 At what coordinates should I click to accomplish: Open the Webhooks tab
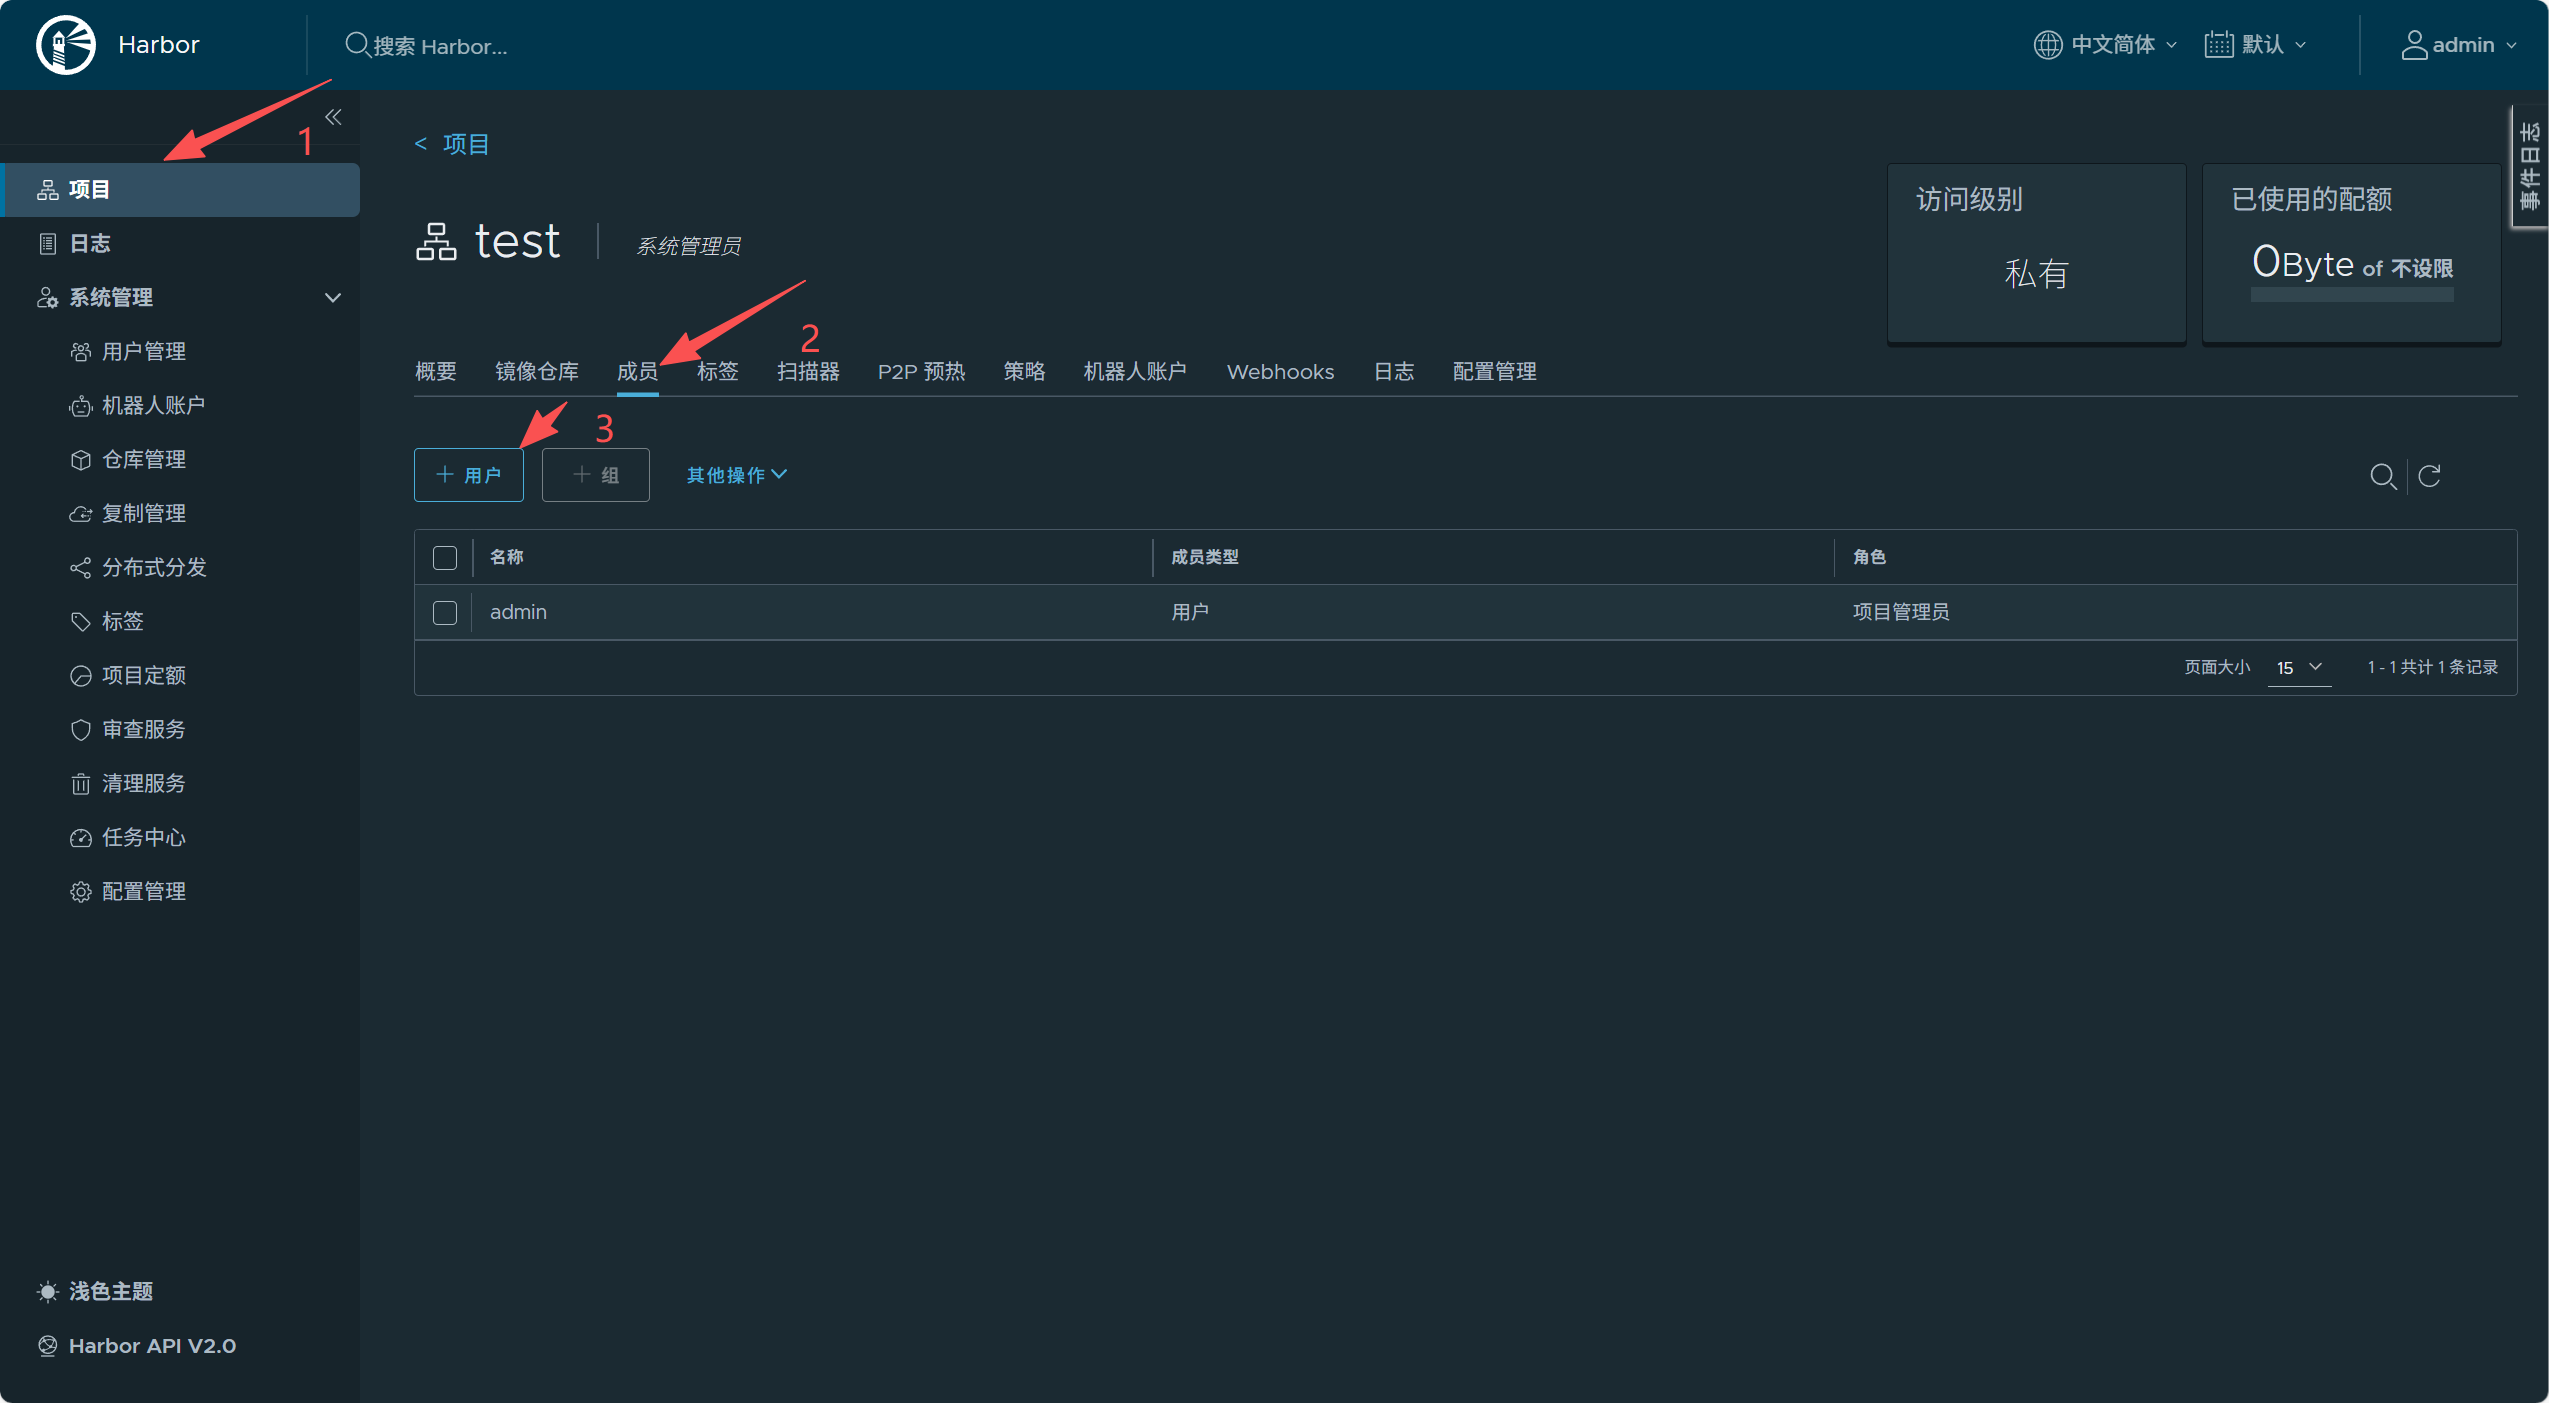click(x=1280, y=372)
